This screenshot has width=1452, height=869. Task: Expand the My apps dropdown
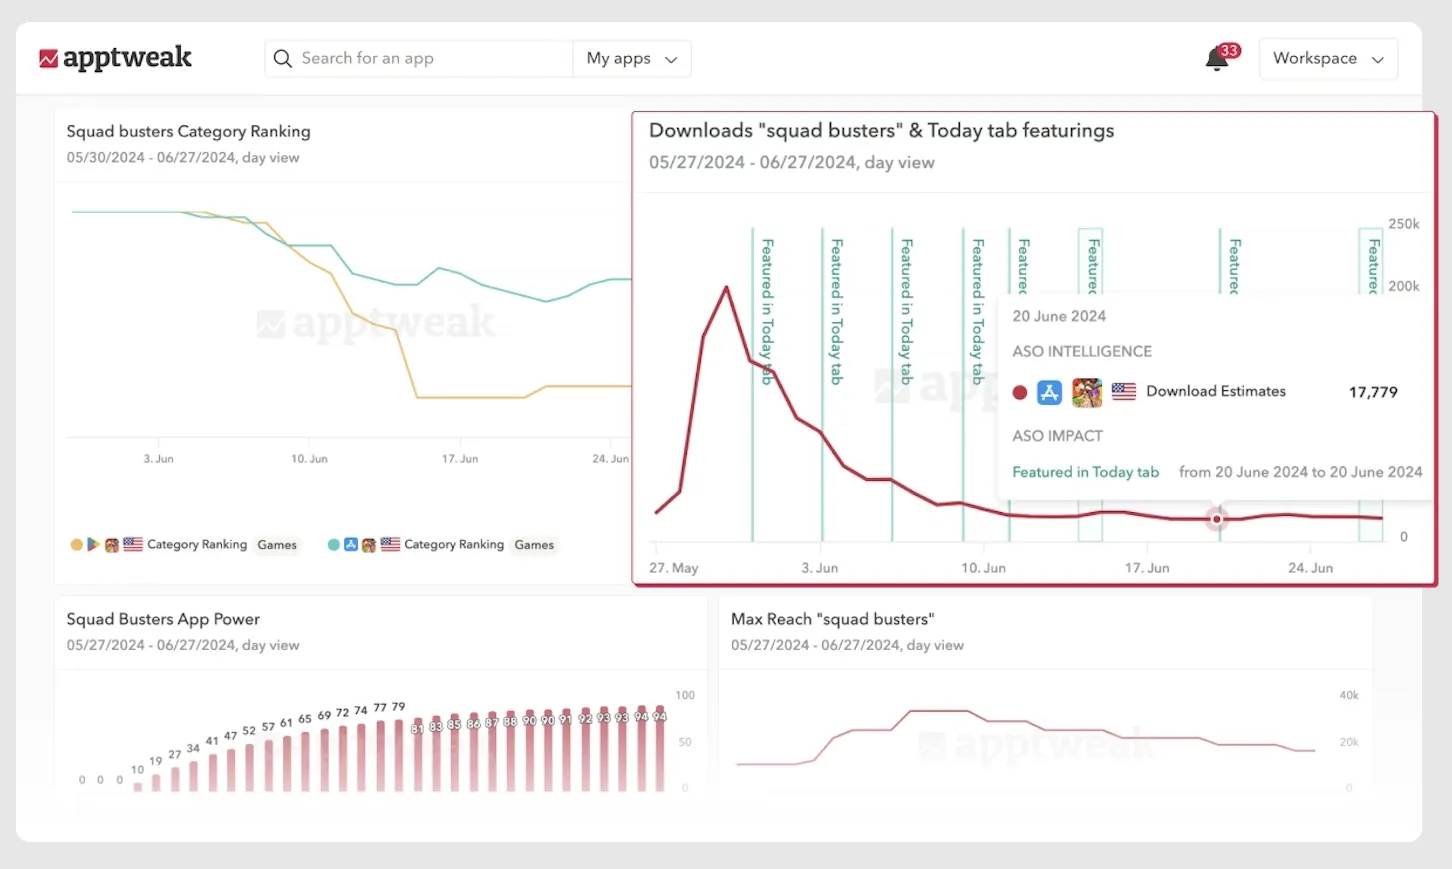coord(631,59)
